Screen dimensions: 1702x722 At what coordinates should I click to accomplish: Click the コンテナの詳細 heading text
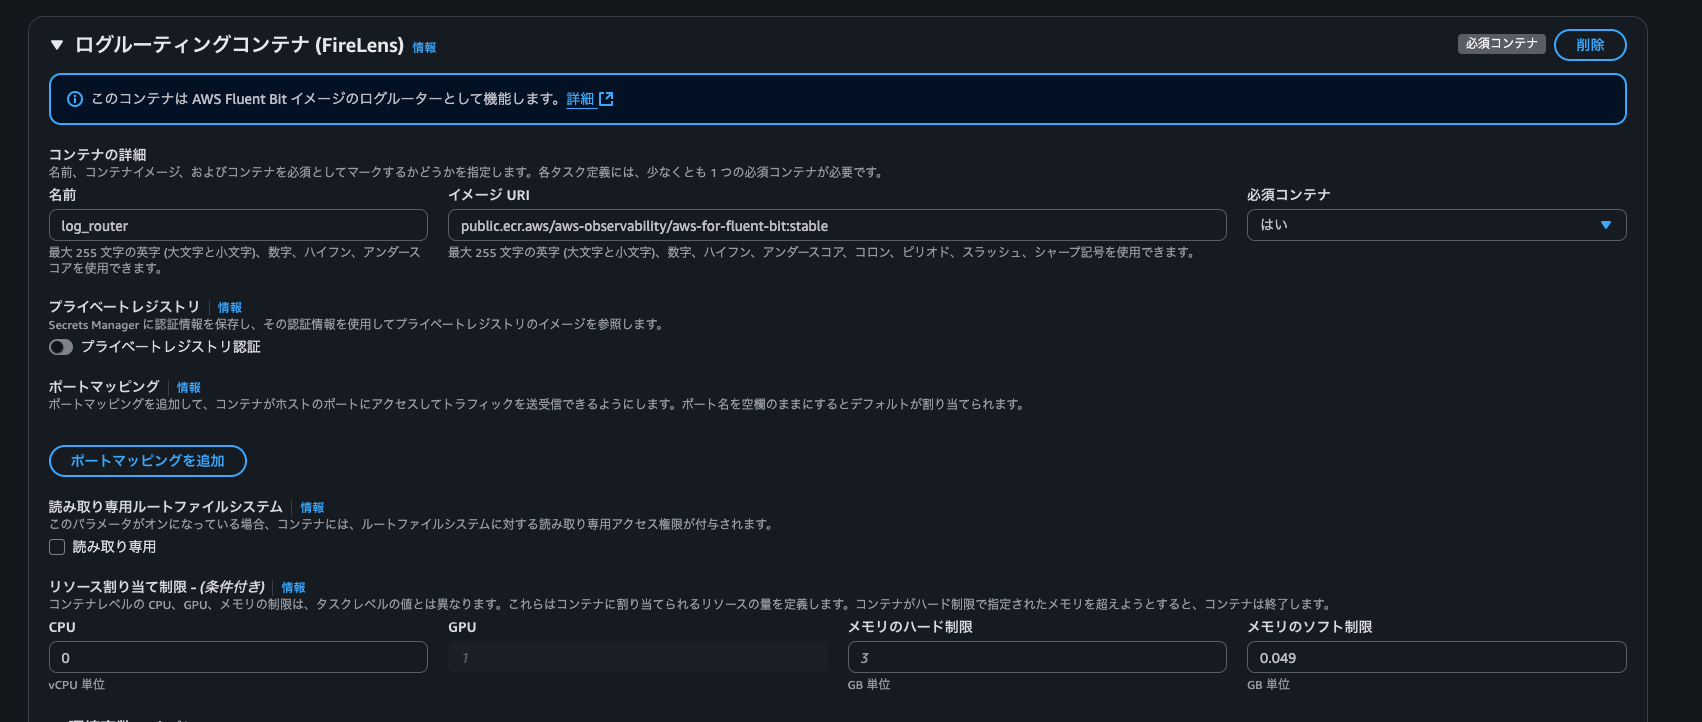point(98,154)
